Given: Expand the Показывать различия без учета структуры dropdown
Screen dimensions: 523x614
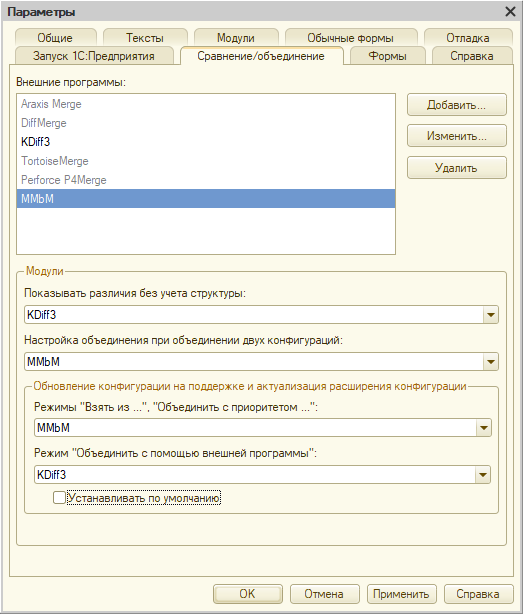Looking at the screenshot, I should [491, 315].
